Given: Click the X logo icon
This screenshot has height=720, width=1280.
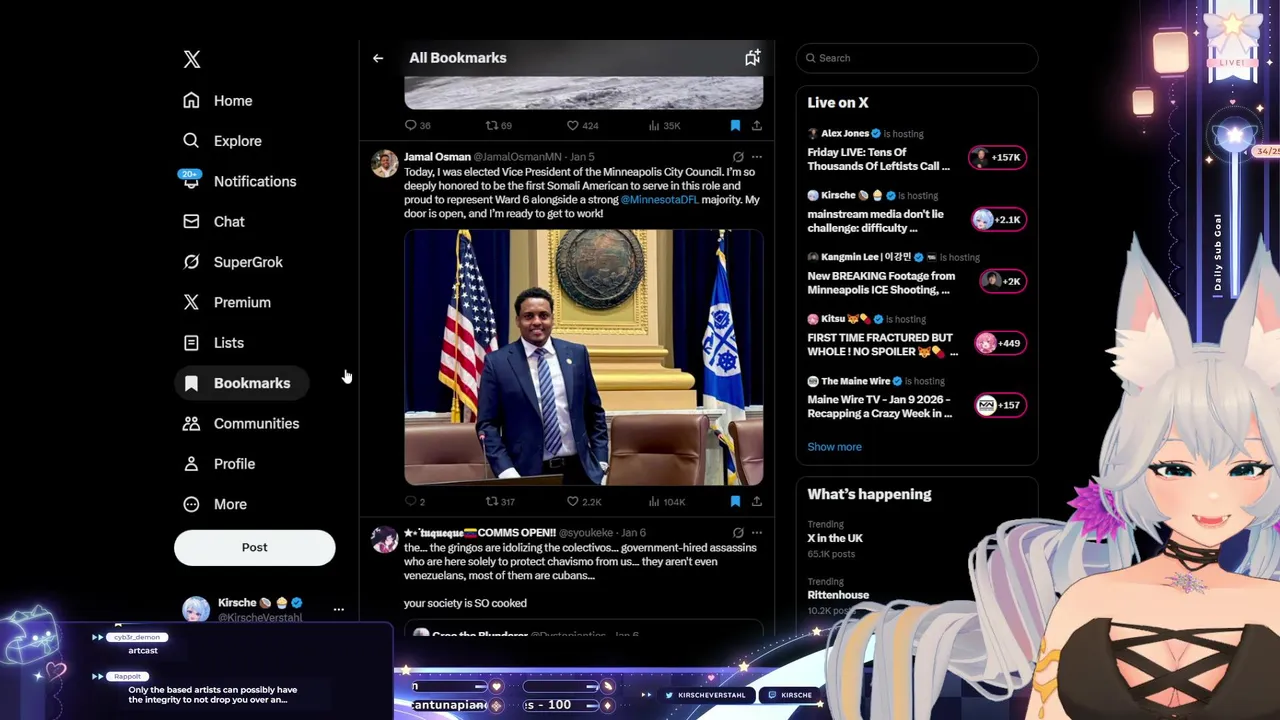Looking at the screenshot, I should [x=192, y=59].
